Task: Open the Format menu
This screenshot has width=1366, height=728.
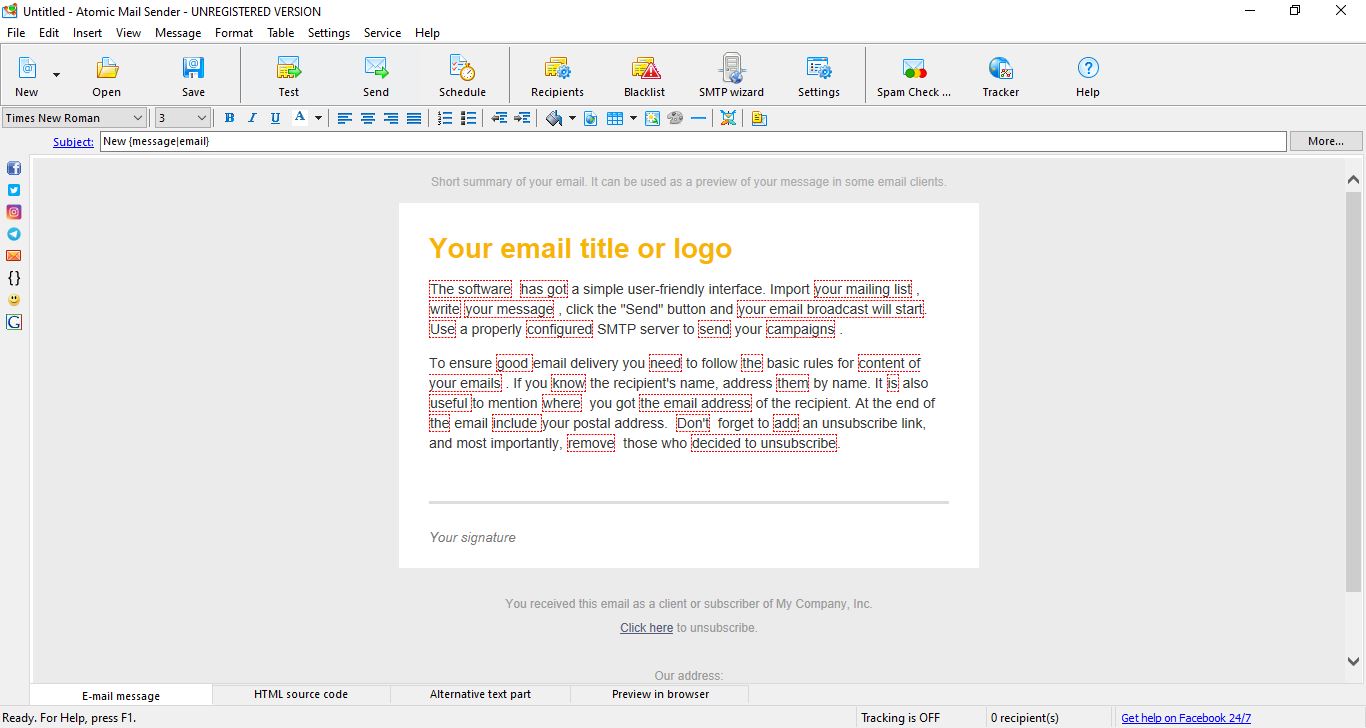Action: coord(234,33)
